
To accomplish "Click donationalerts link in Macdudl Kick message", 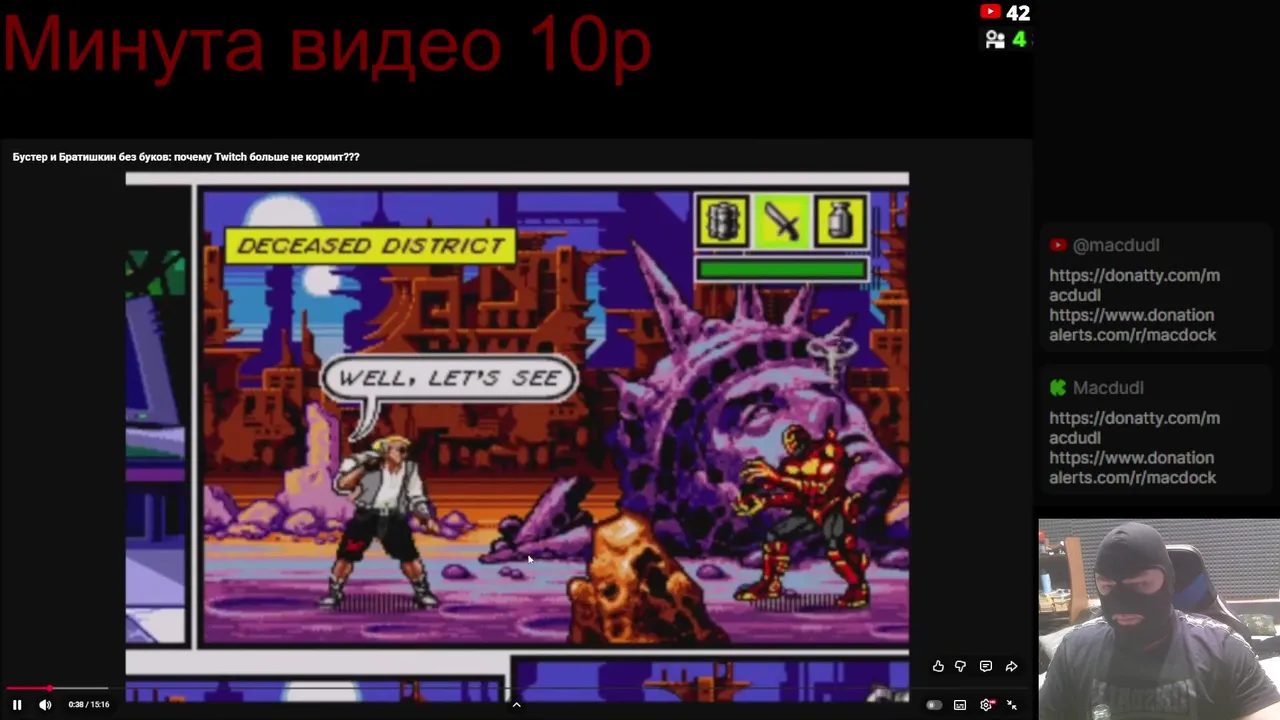I will (x=1132, y=468).
